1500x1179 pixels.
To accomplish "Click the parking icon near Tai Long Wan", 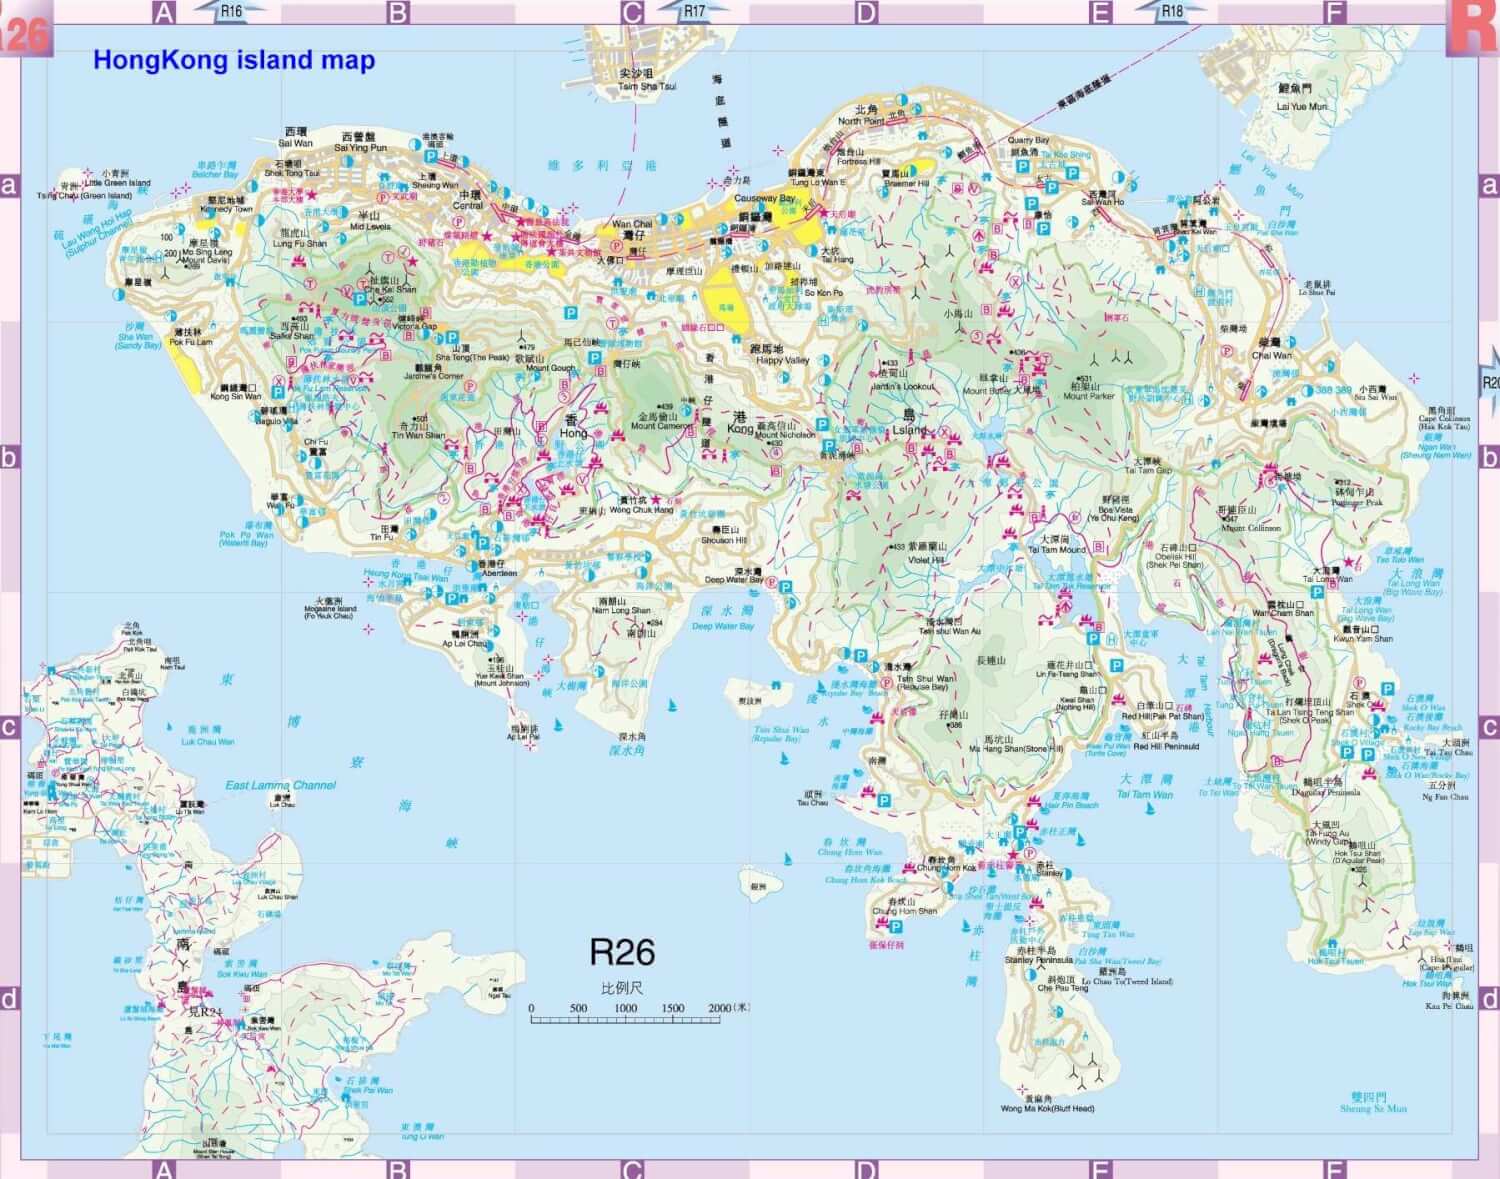I will 1318,592.
